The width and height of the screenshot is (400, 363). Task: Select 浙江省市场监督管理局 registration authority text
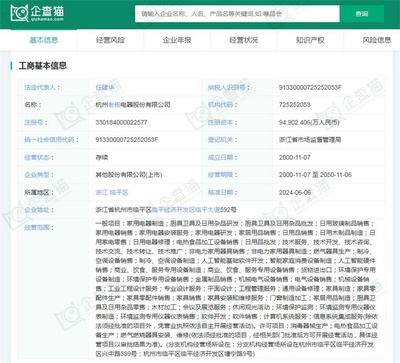pyautogui.click(x=310, y=140)
